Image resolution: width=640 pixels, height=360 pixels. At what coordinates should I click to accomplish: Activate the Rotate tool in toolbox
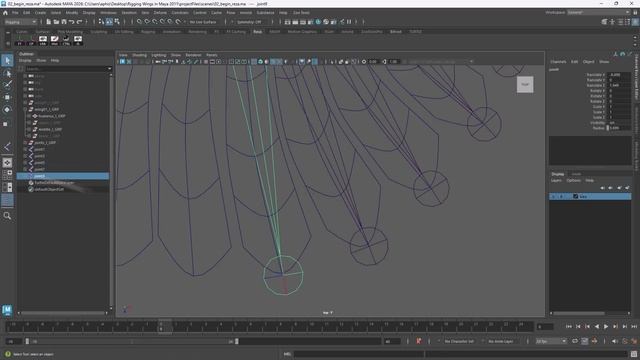tap(7, 109)
